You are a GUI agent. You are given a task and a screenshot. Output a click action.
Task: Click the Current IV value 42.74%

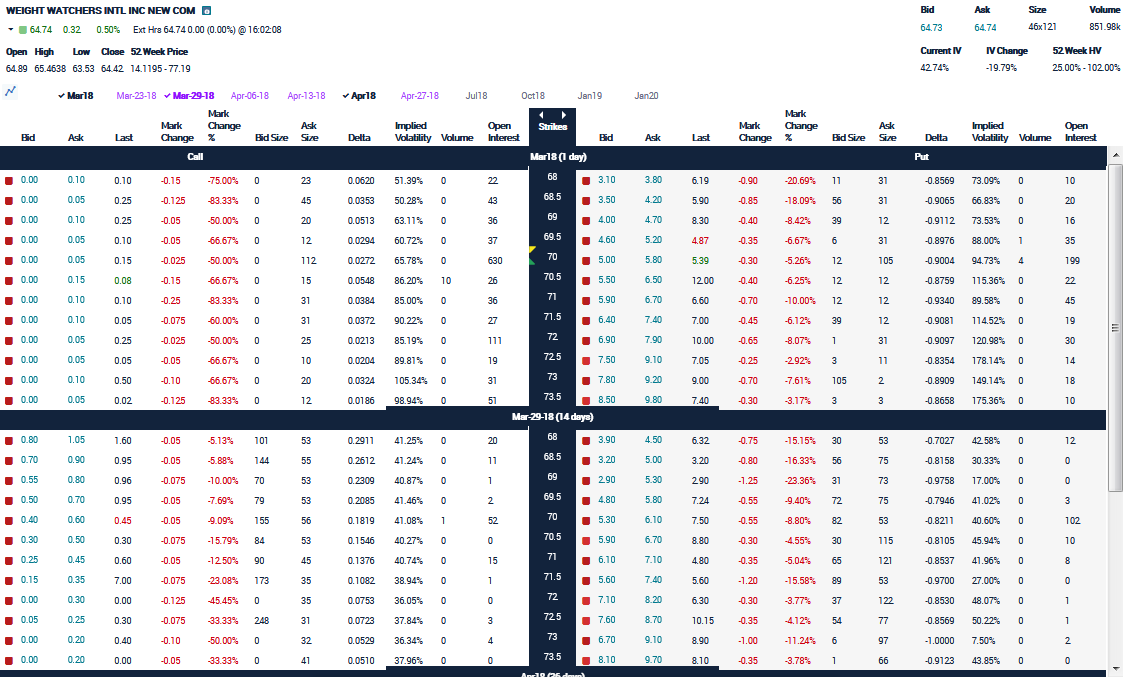tap(935, 68)
